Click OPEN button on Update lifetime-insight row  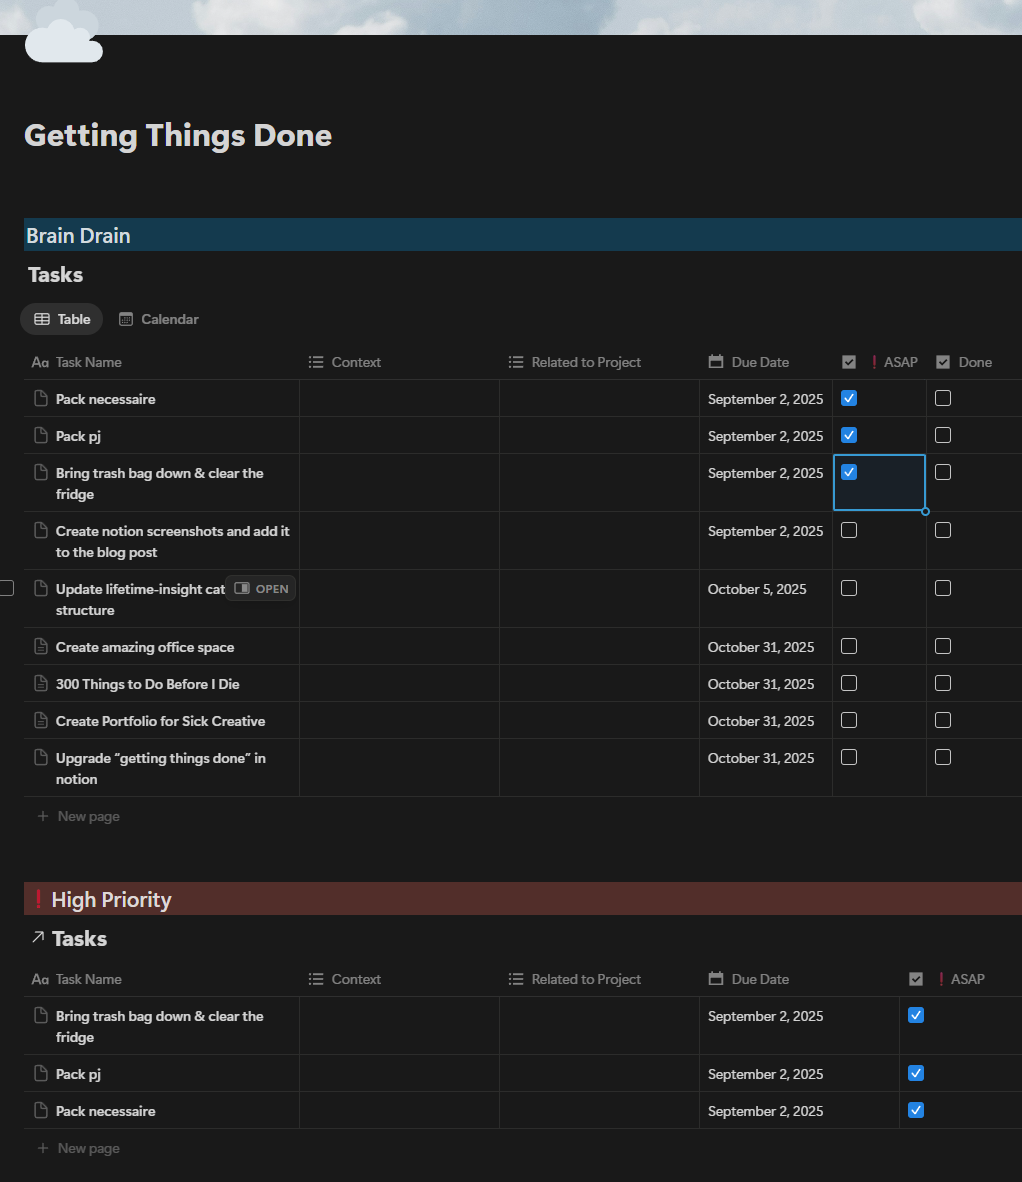click(261, 589)
